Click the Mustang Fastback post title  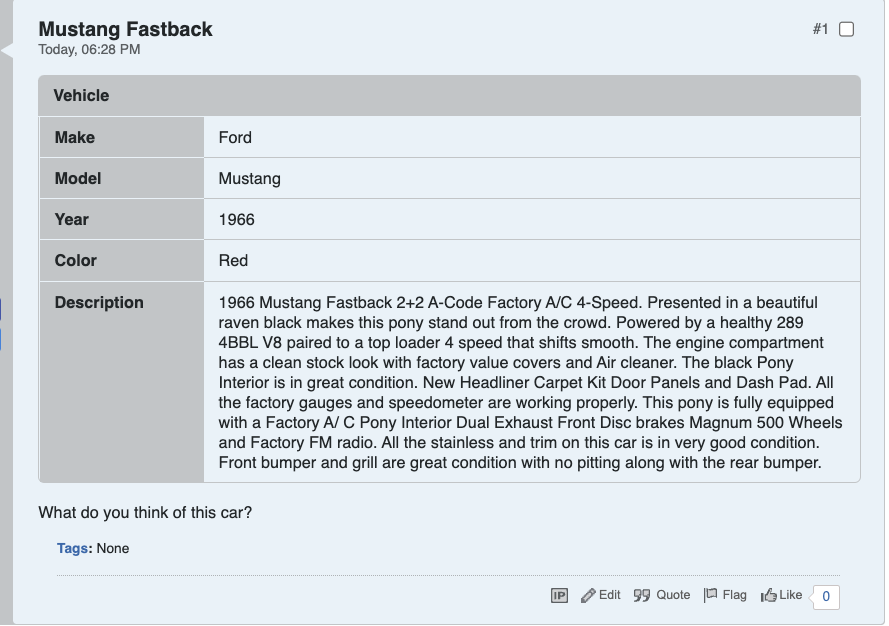[x=125, y=29]
